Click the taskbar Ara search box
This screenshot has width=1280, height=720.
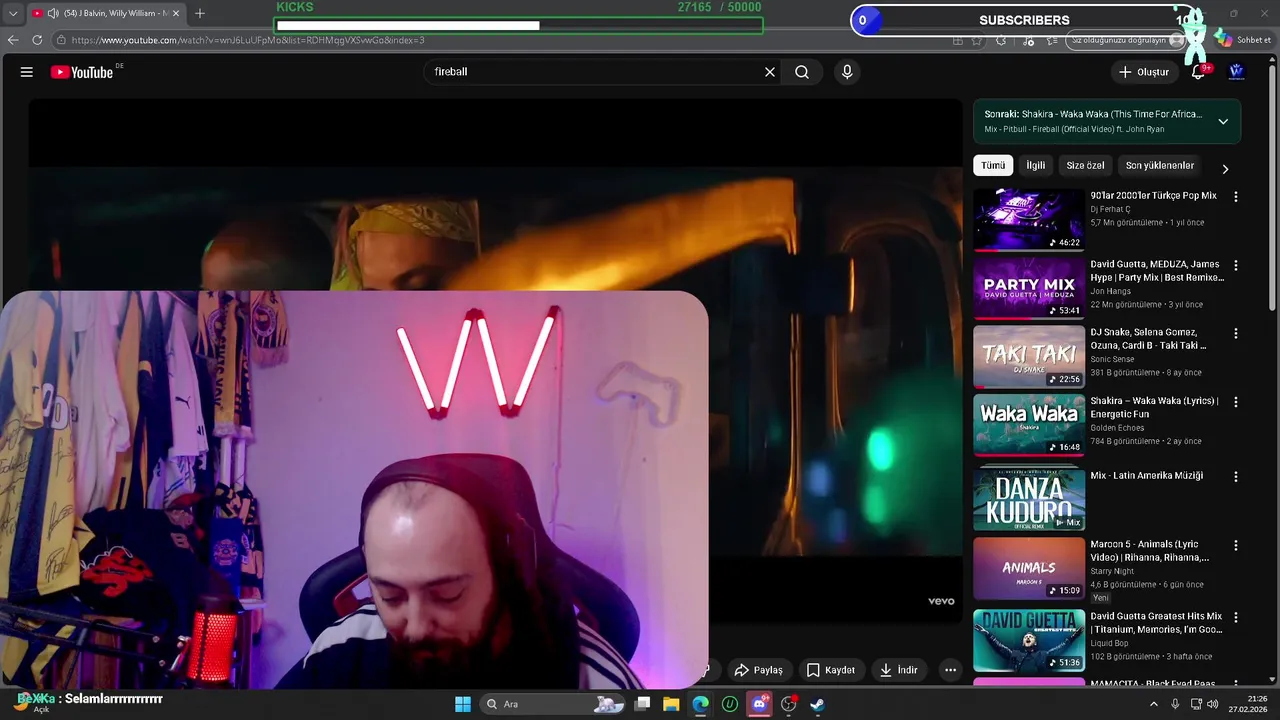554,704
